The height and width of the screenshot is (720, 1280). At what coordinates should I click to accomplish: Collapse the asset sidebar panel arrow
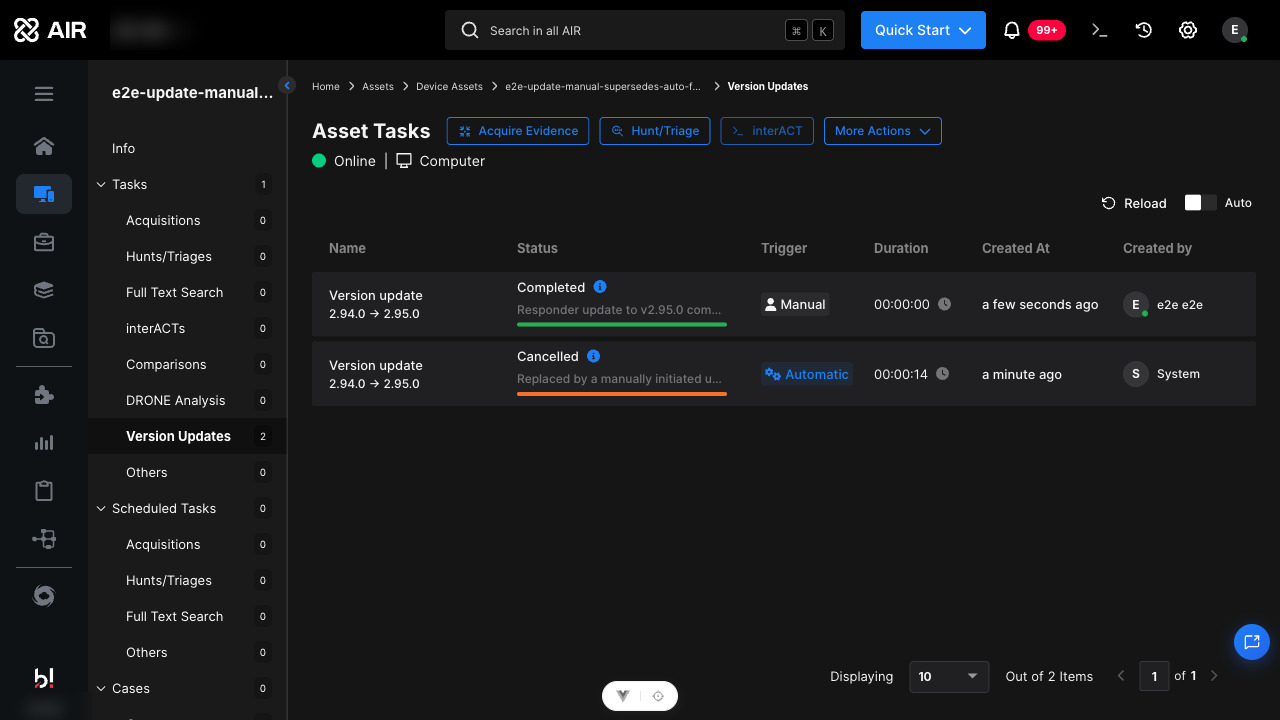[288, 86]
